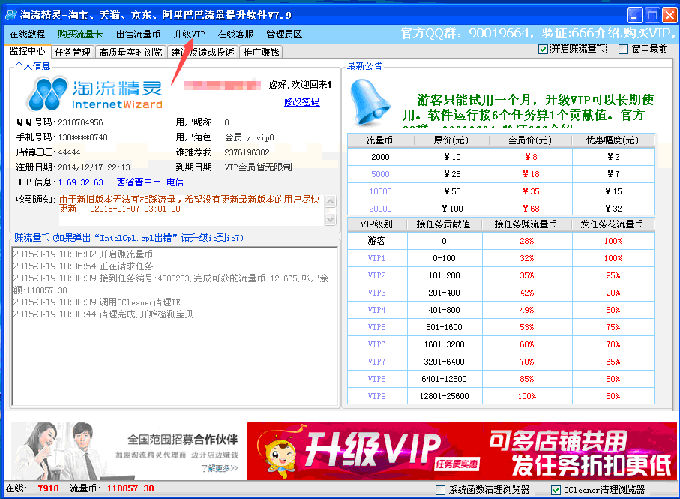This screenshot has height=499, width=680.
Task: Switch to the fourth tab before 推广赚钱
Action: click(x=203, y=52)
